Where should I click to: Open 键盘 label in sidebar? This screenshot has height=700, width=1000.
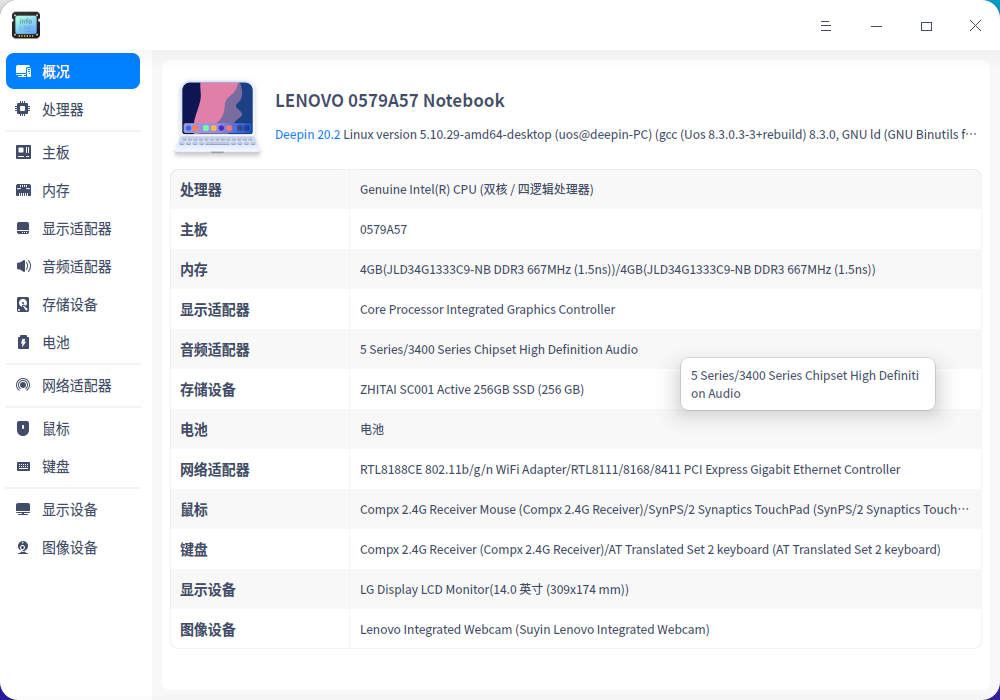pos(55,467)
